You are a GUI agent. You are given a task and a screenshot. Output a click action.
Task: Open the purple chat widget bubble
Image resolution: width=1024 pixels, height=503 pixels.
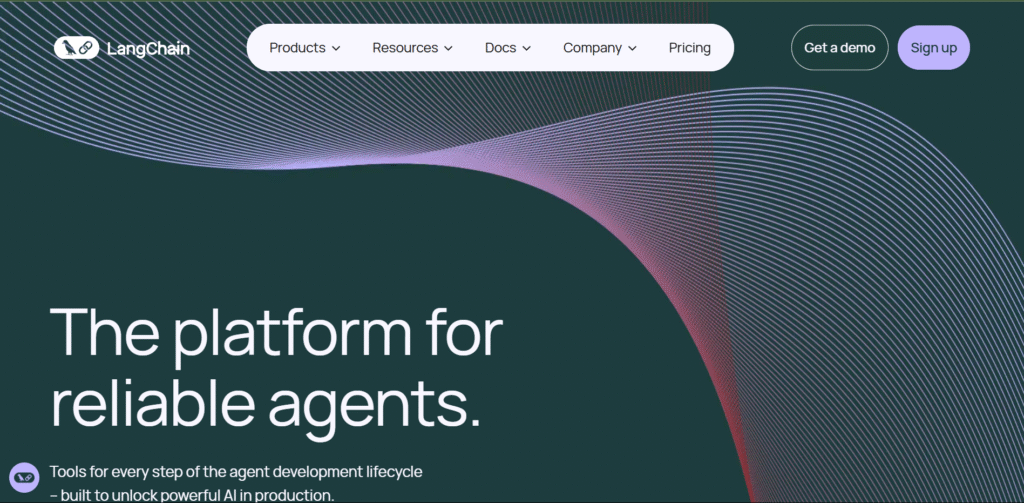23,478
